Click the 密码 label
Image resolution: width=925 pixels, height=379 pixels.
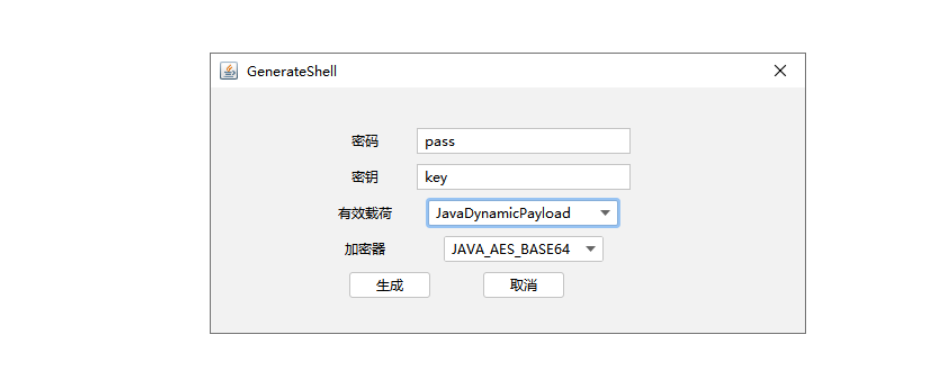[365, 142]
